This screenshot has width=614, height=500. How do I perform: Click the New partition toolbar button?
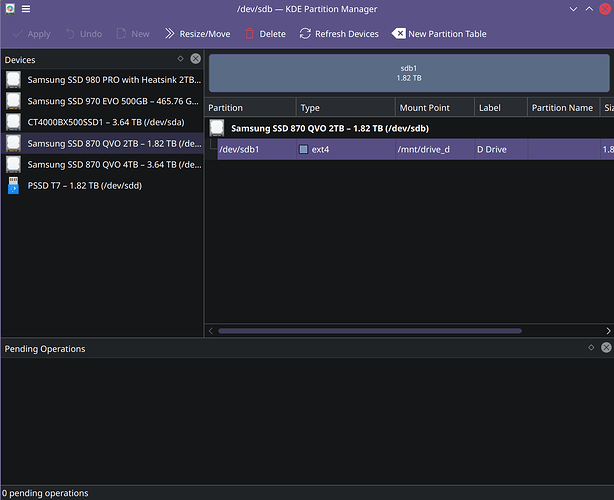[133, 34]
